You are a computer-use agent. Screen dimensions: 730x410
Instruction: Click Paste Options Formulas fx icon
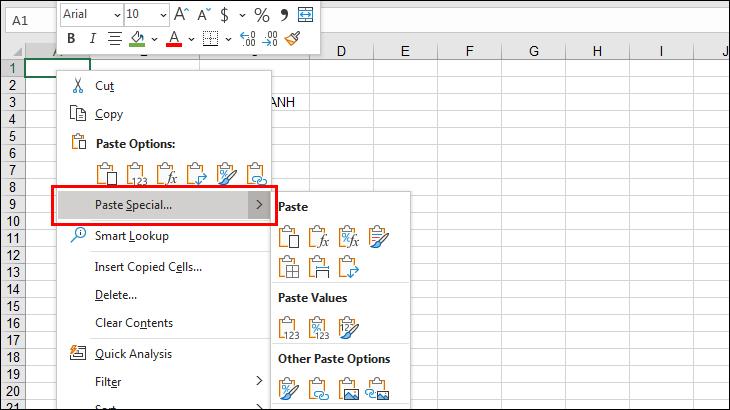[167, 174]
